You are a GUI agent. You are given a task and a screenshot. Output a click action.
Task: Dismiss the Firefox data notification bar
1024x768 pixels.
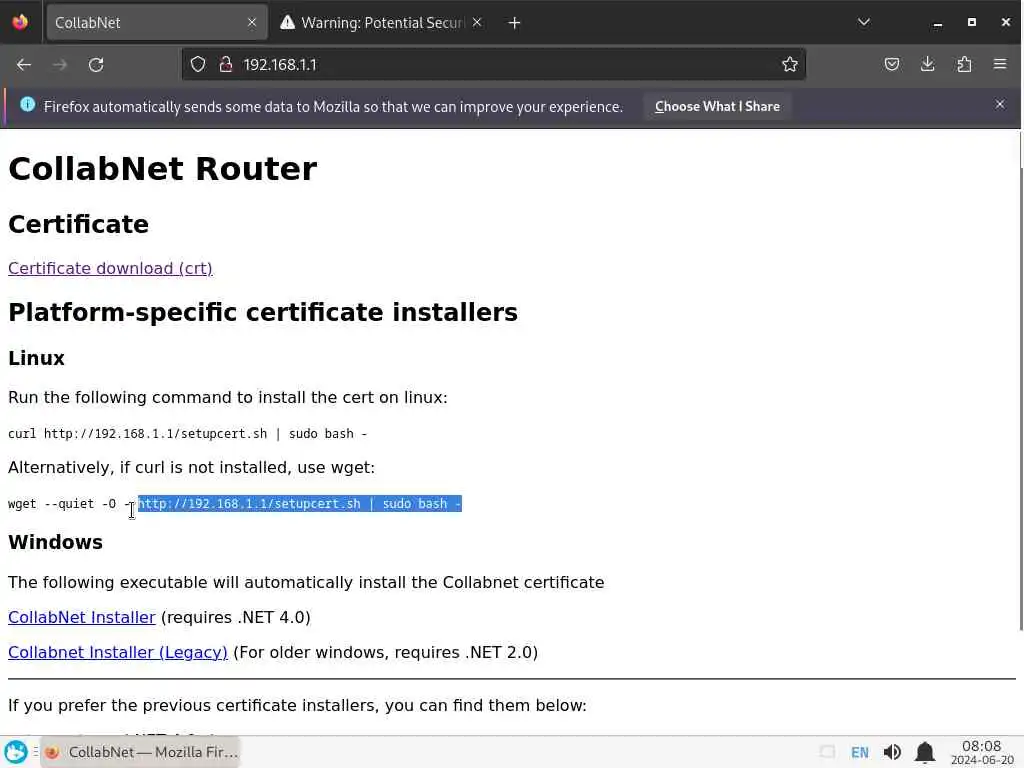1000,104
